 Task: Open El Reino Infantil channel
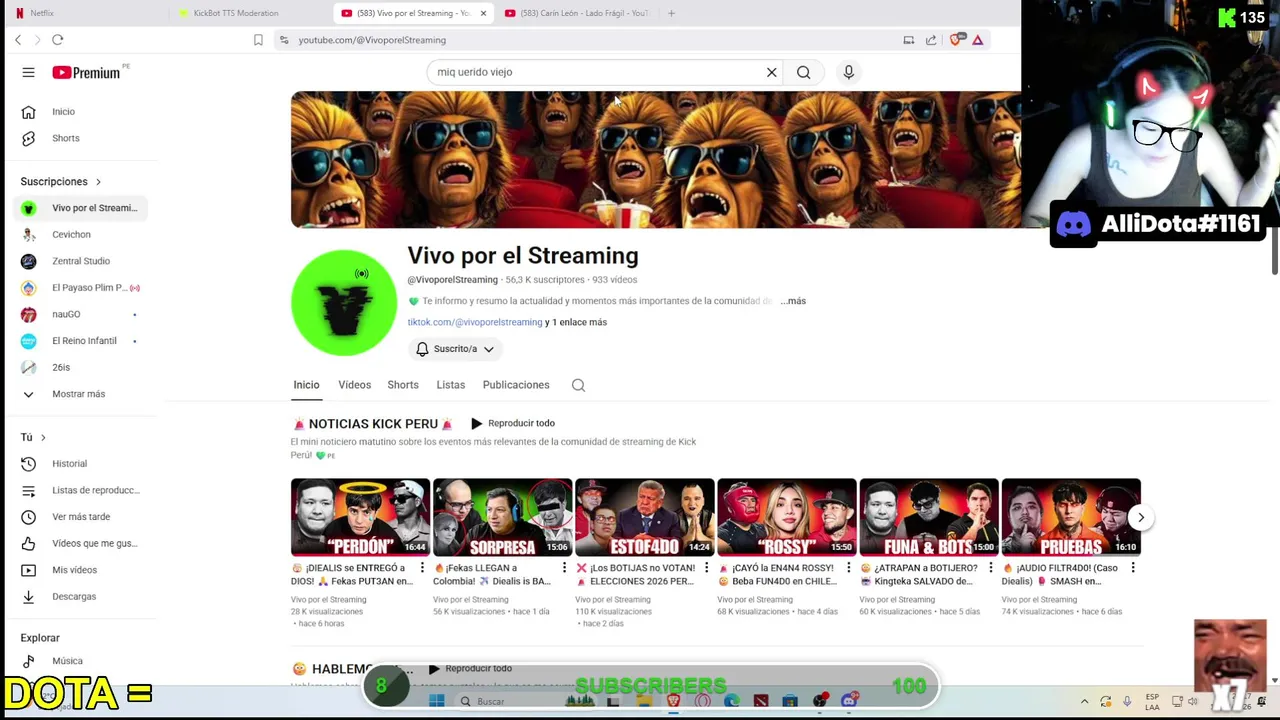click(82, 341)
